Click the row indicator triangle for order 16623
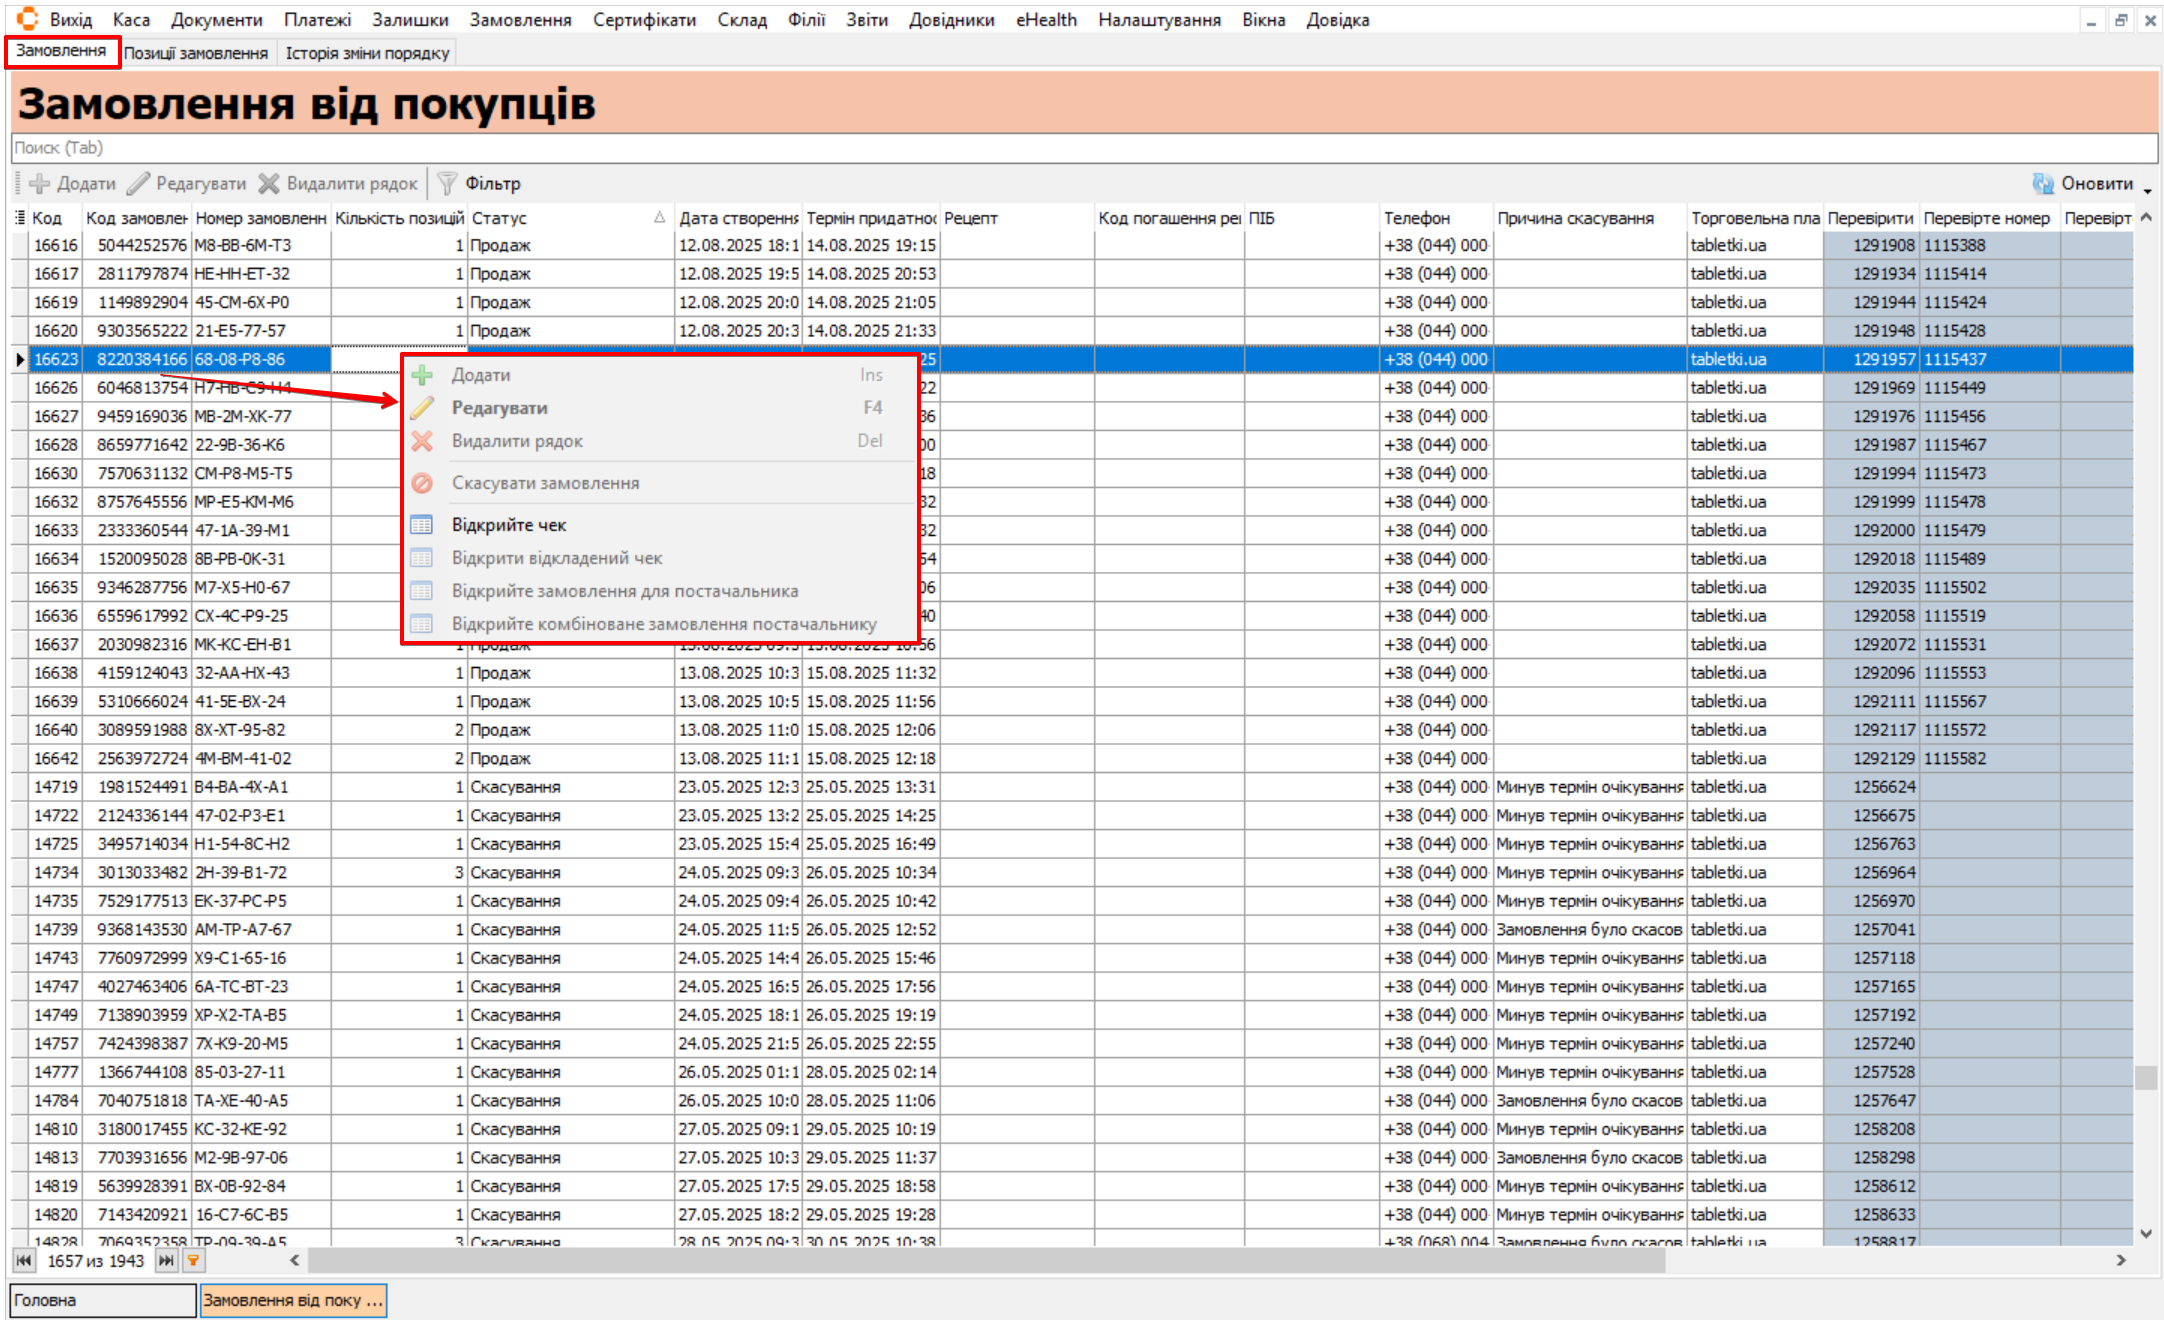2164x1320 pixels. point(19,359)
